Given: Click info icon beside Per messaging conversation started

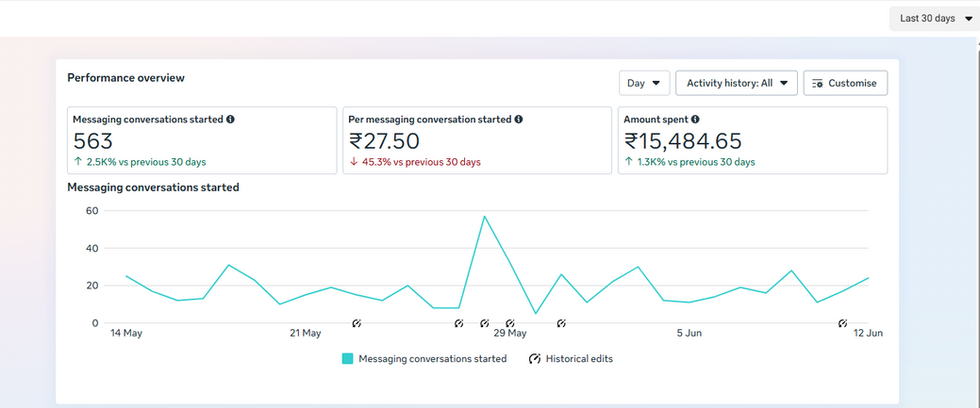Looking at the screenshot, I should 519,119.
